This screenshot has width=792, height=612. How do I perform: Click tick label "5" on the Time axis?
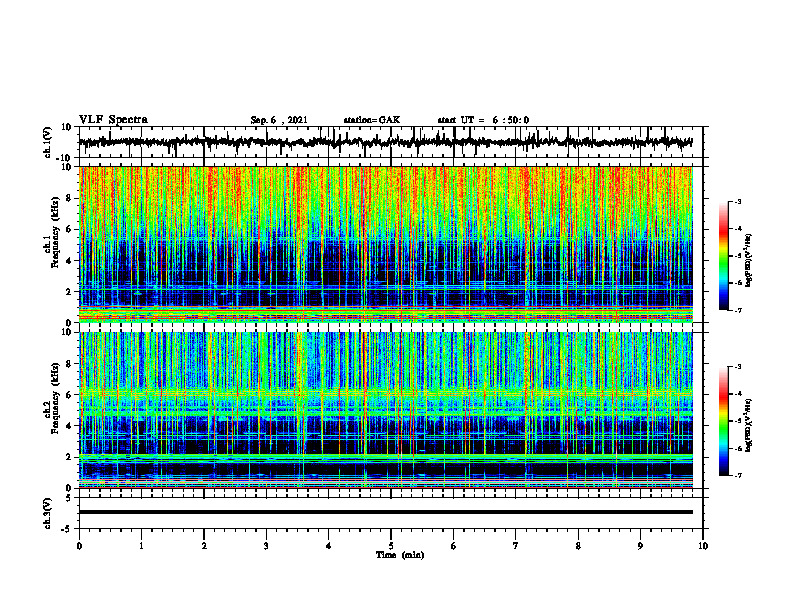(391, 546)
